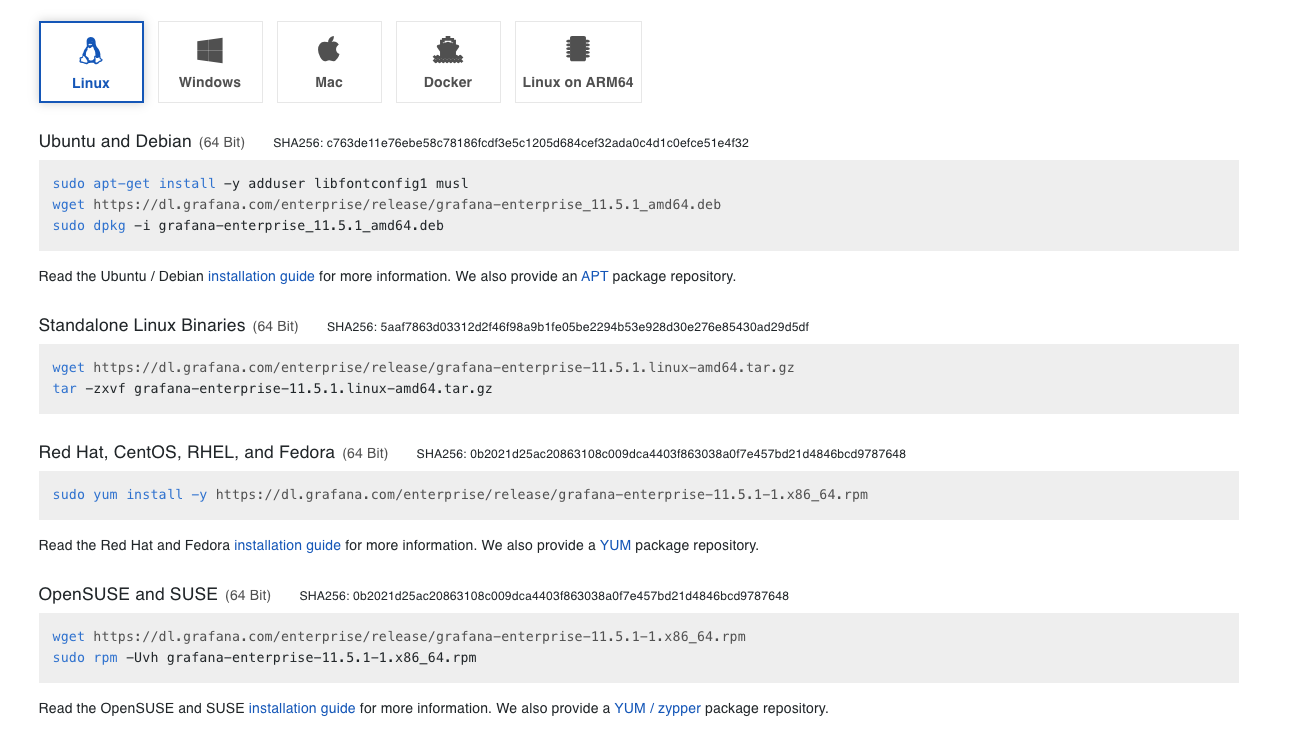The width and height of the screenshot is (1303, 739).
Task: Follow the YUM / zypper repository link
Action: pos(657,708)
